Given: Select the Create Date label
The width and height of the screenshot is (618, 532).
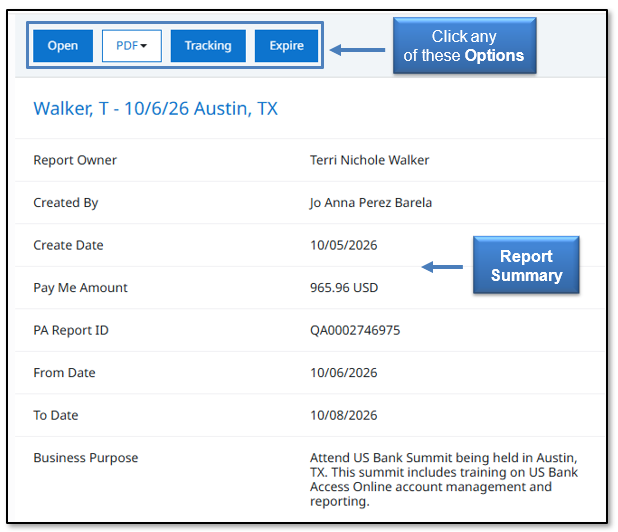Looking at the screenshot, I should [68, 245].
